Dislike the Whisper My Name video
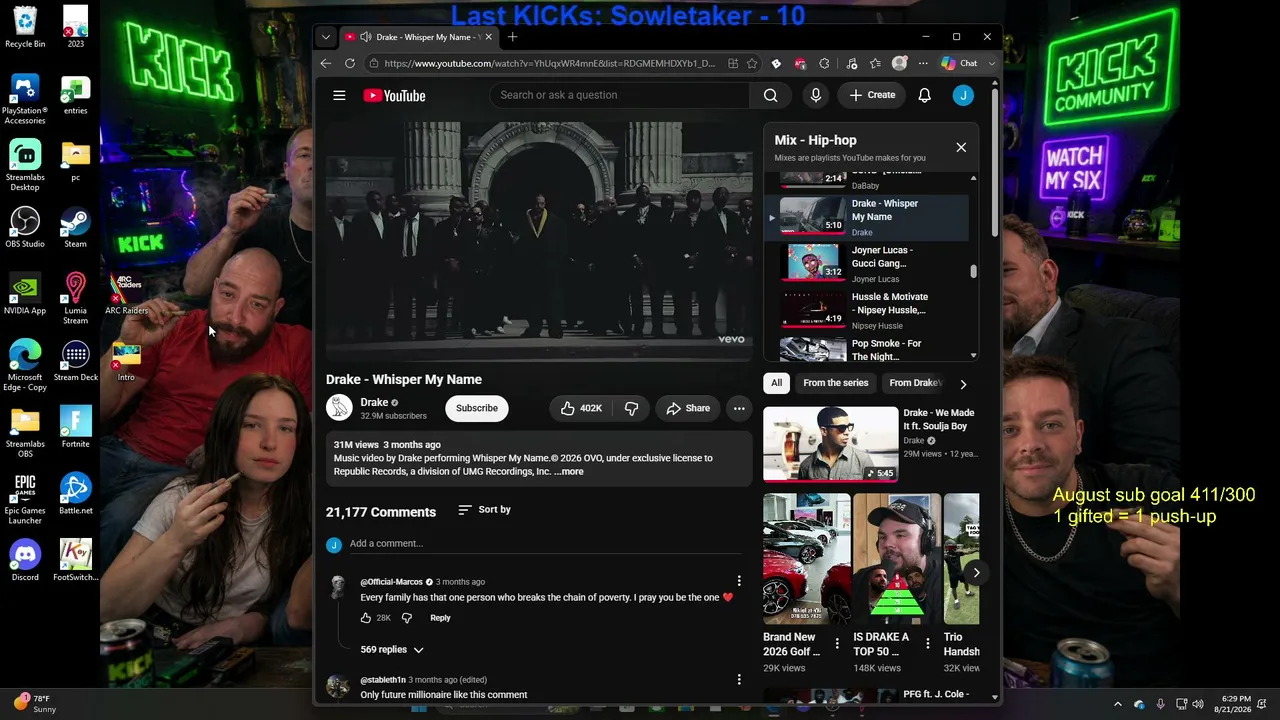The height and width of the screenshot is (720, 1280). [631, 408]
